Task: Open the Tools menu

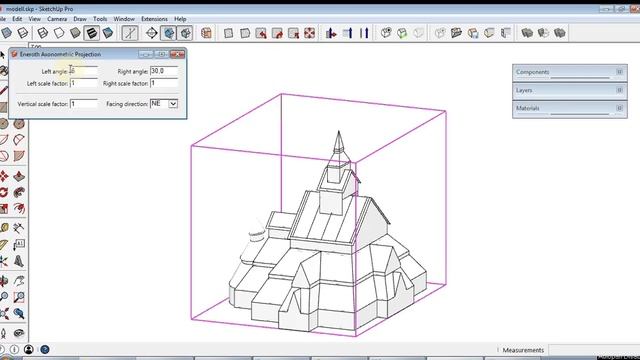Action: (100, 19)
